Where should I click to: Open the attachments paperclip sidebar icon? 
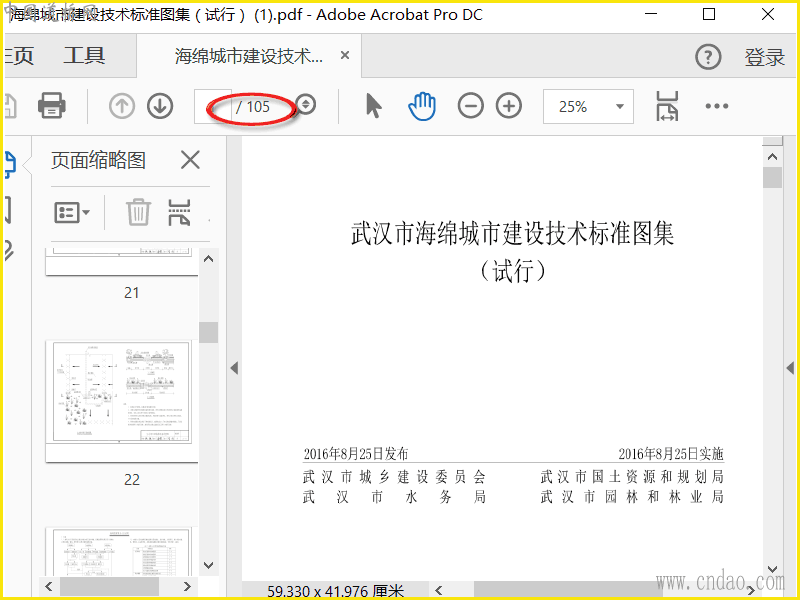coord(9,250)
